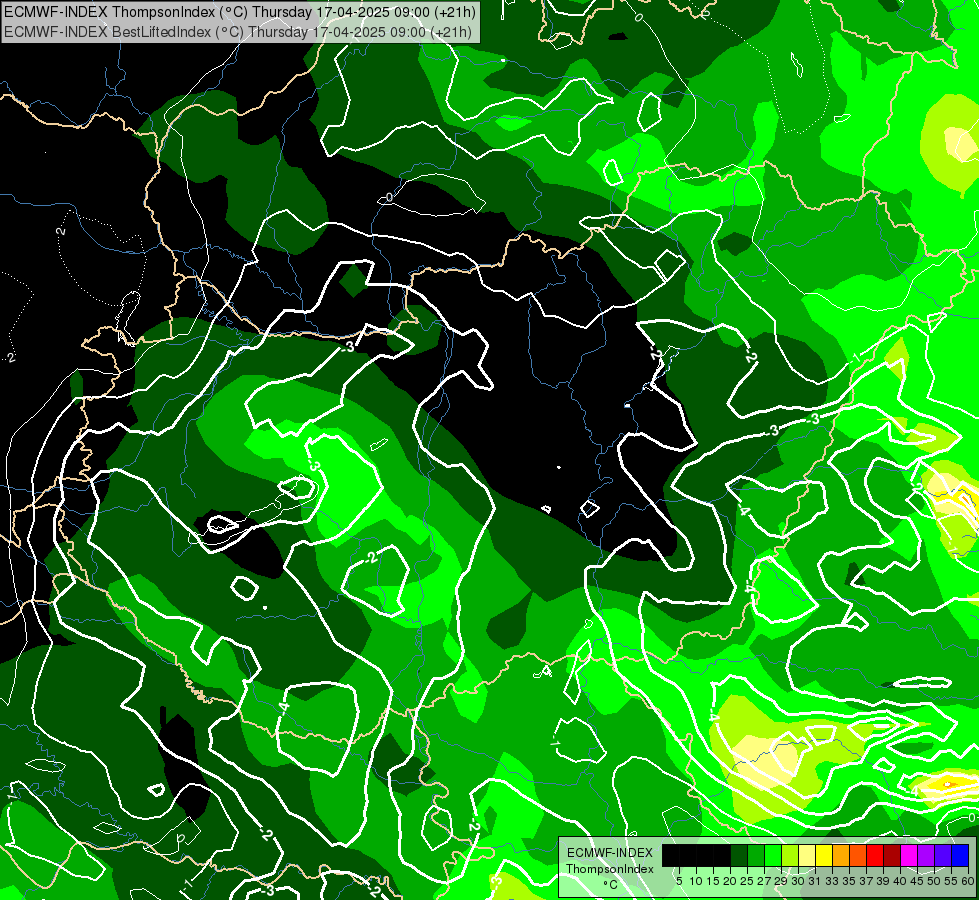Select the black legend swatch between 15 and 20
The height and width of the screenshot is (900, 979).
pos(722,855)
